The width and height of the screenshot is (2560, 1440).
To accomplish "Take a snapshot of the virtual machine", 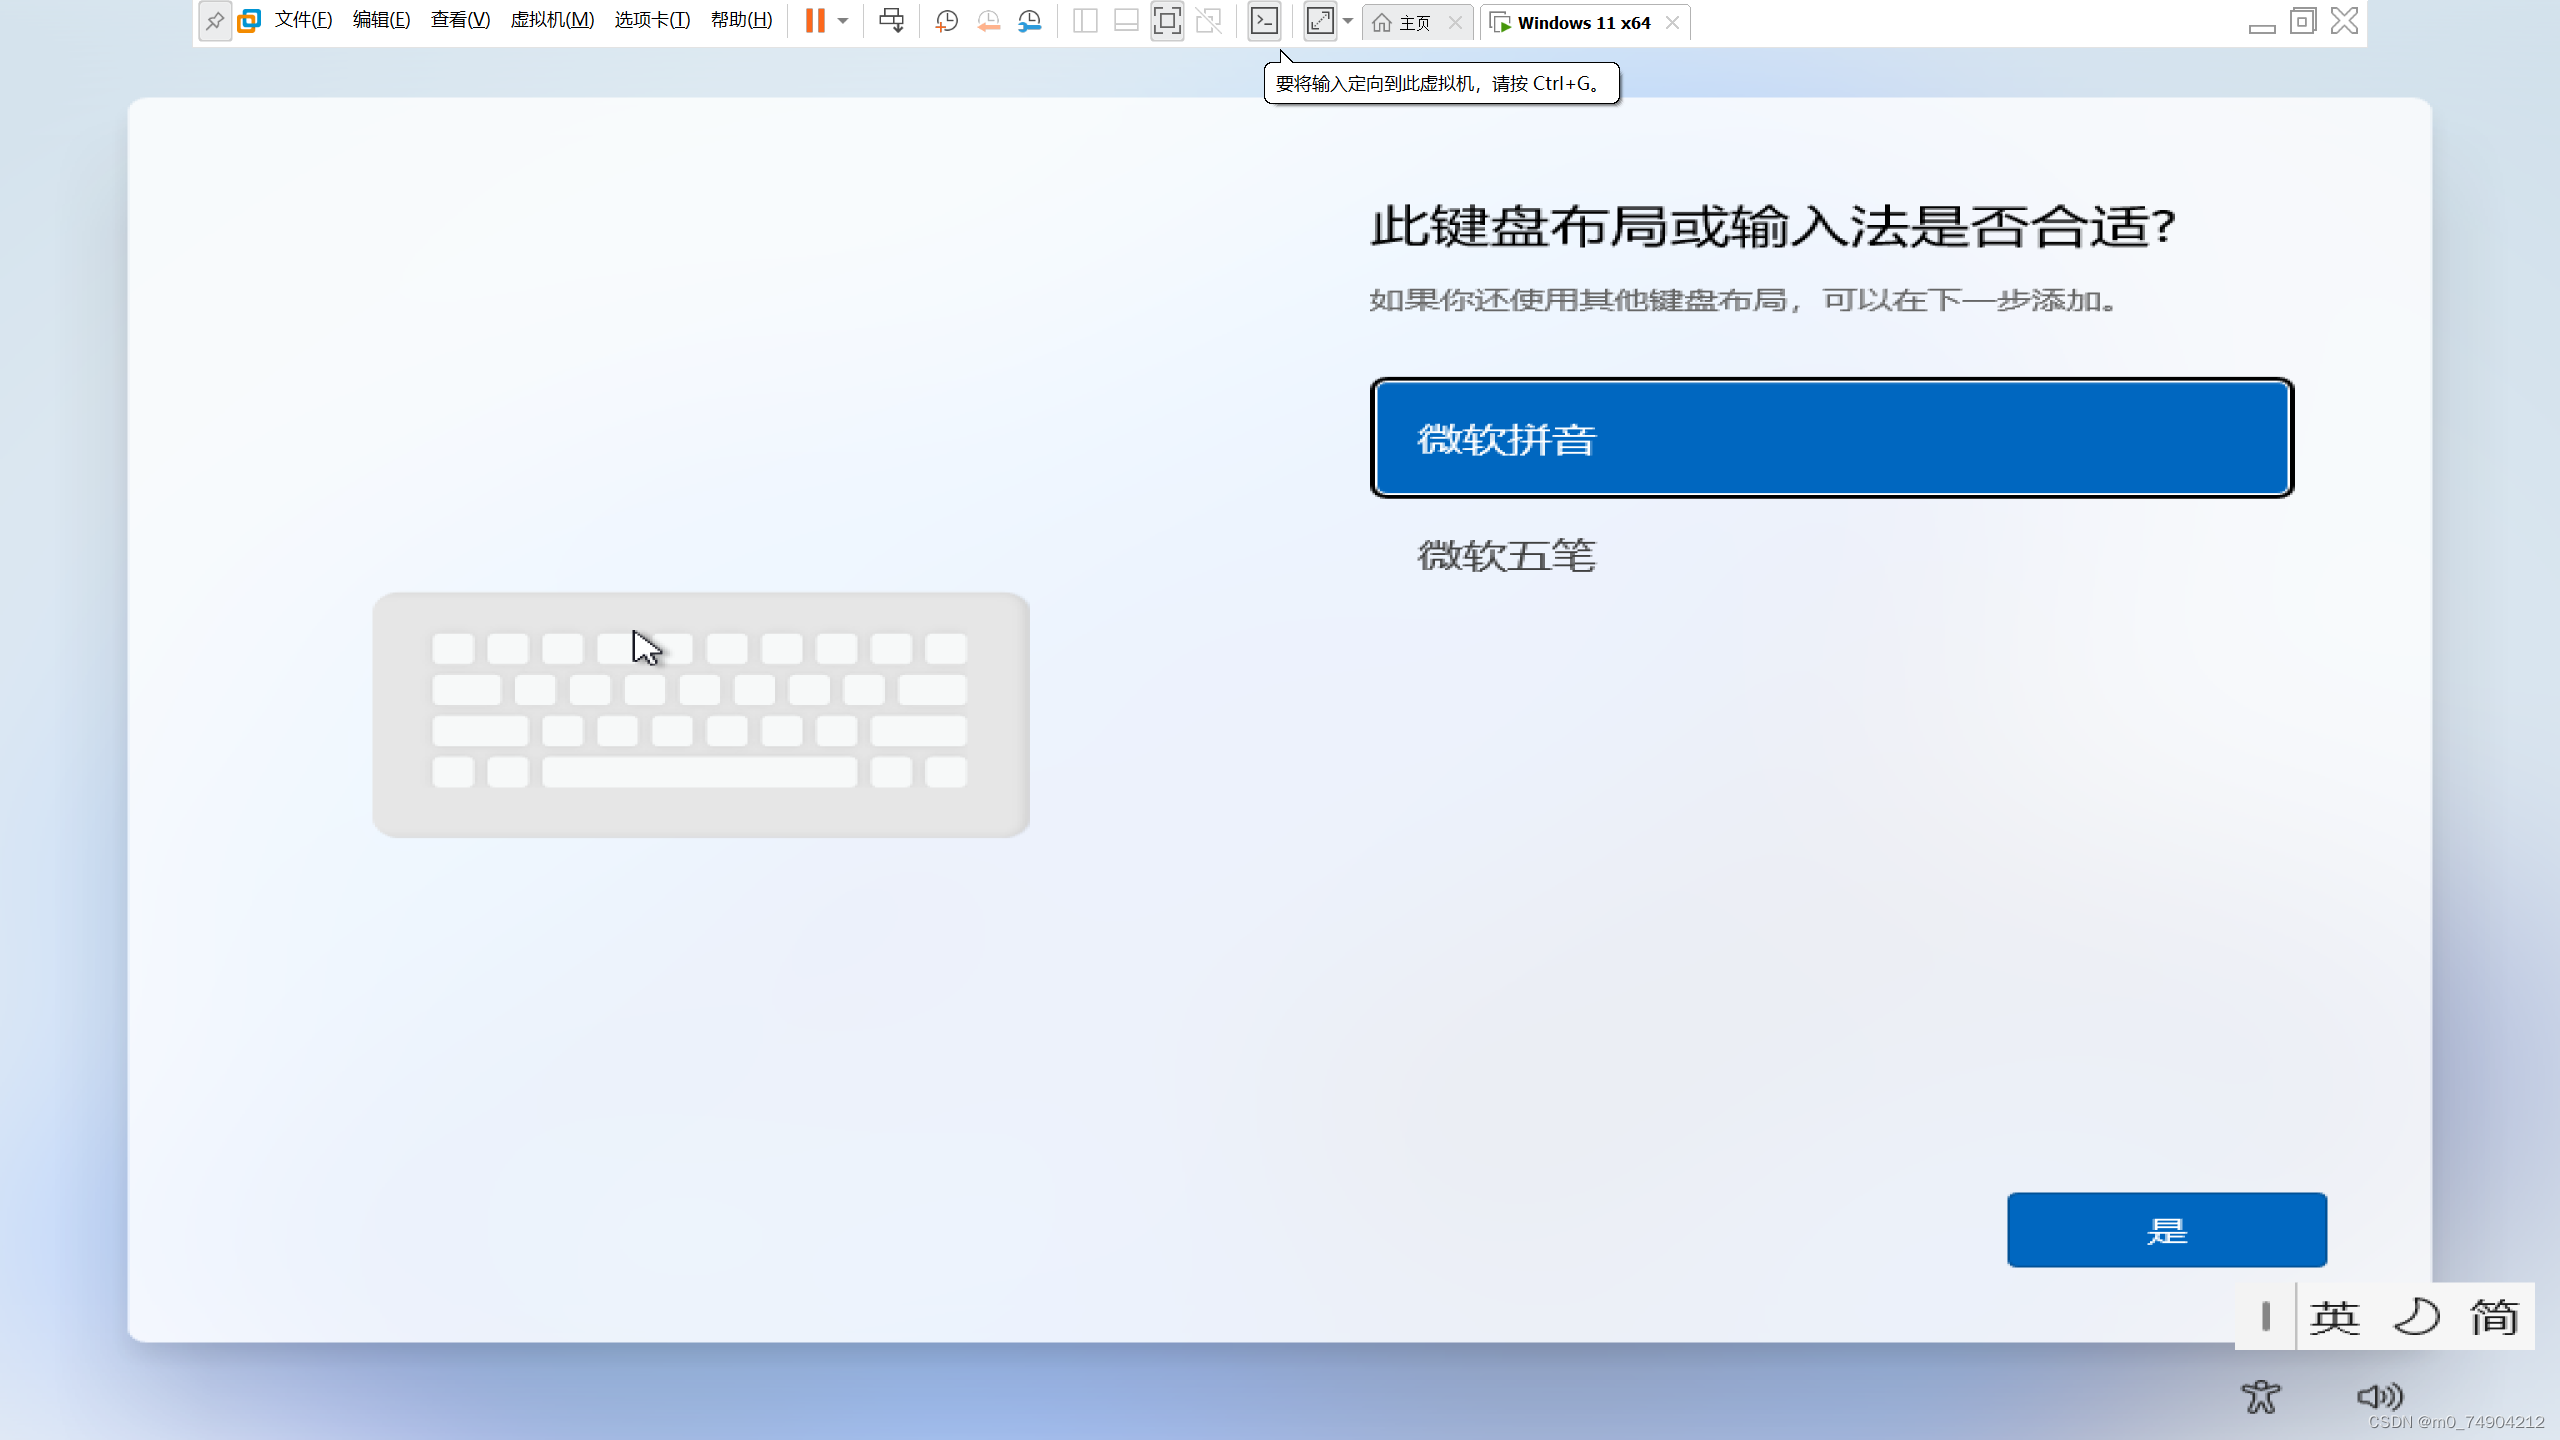I will pos(946,20).
